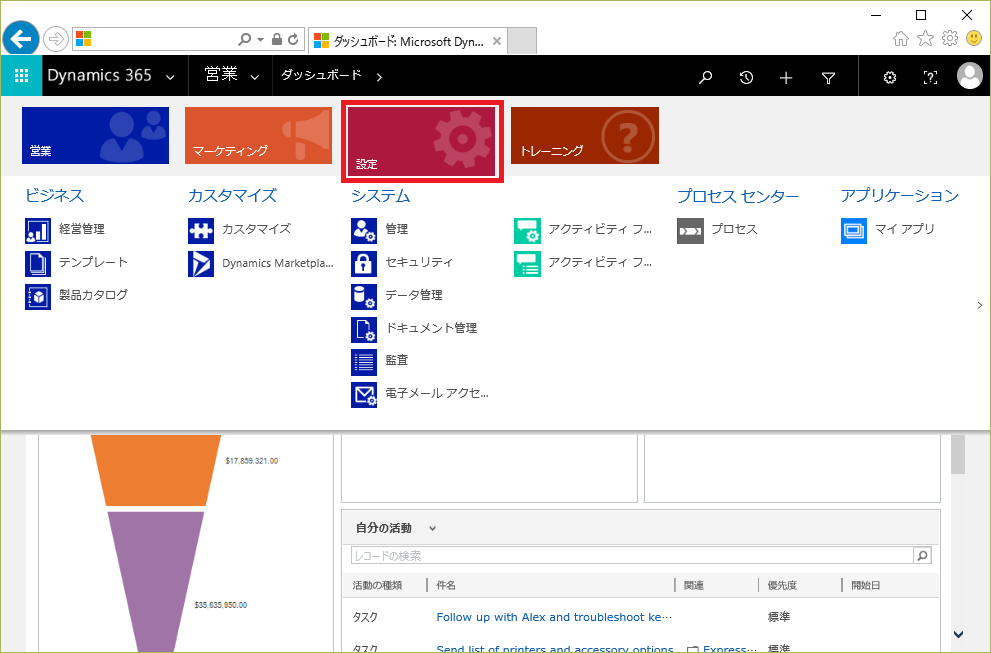The image size is (991, 653).
Task: Open カスタマイズ puzzle piece icon
Action: click(201, 231)
